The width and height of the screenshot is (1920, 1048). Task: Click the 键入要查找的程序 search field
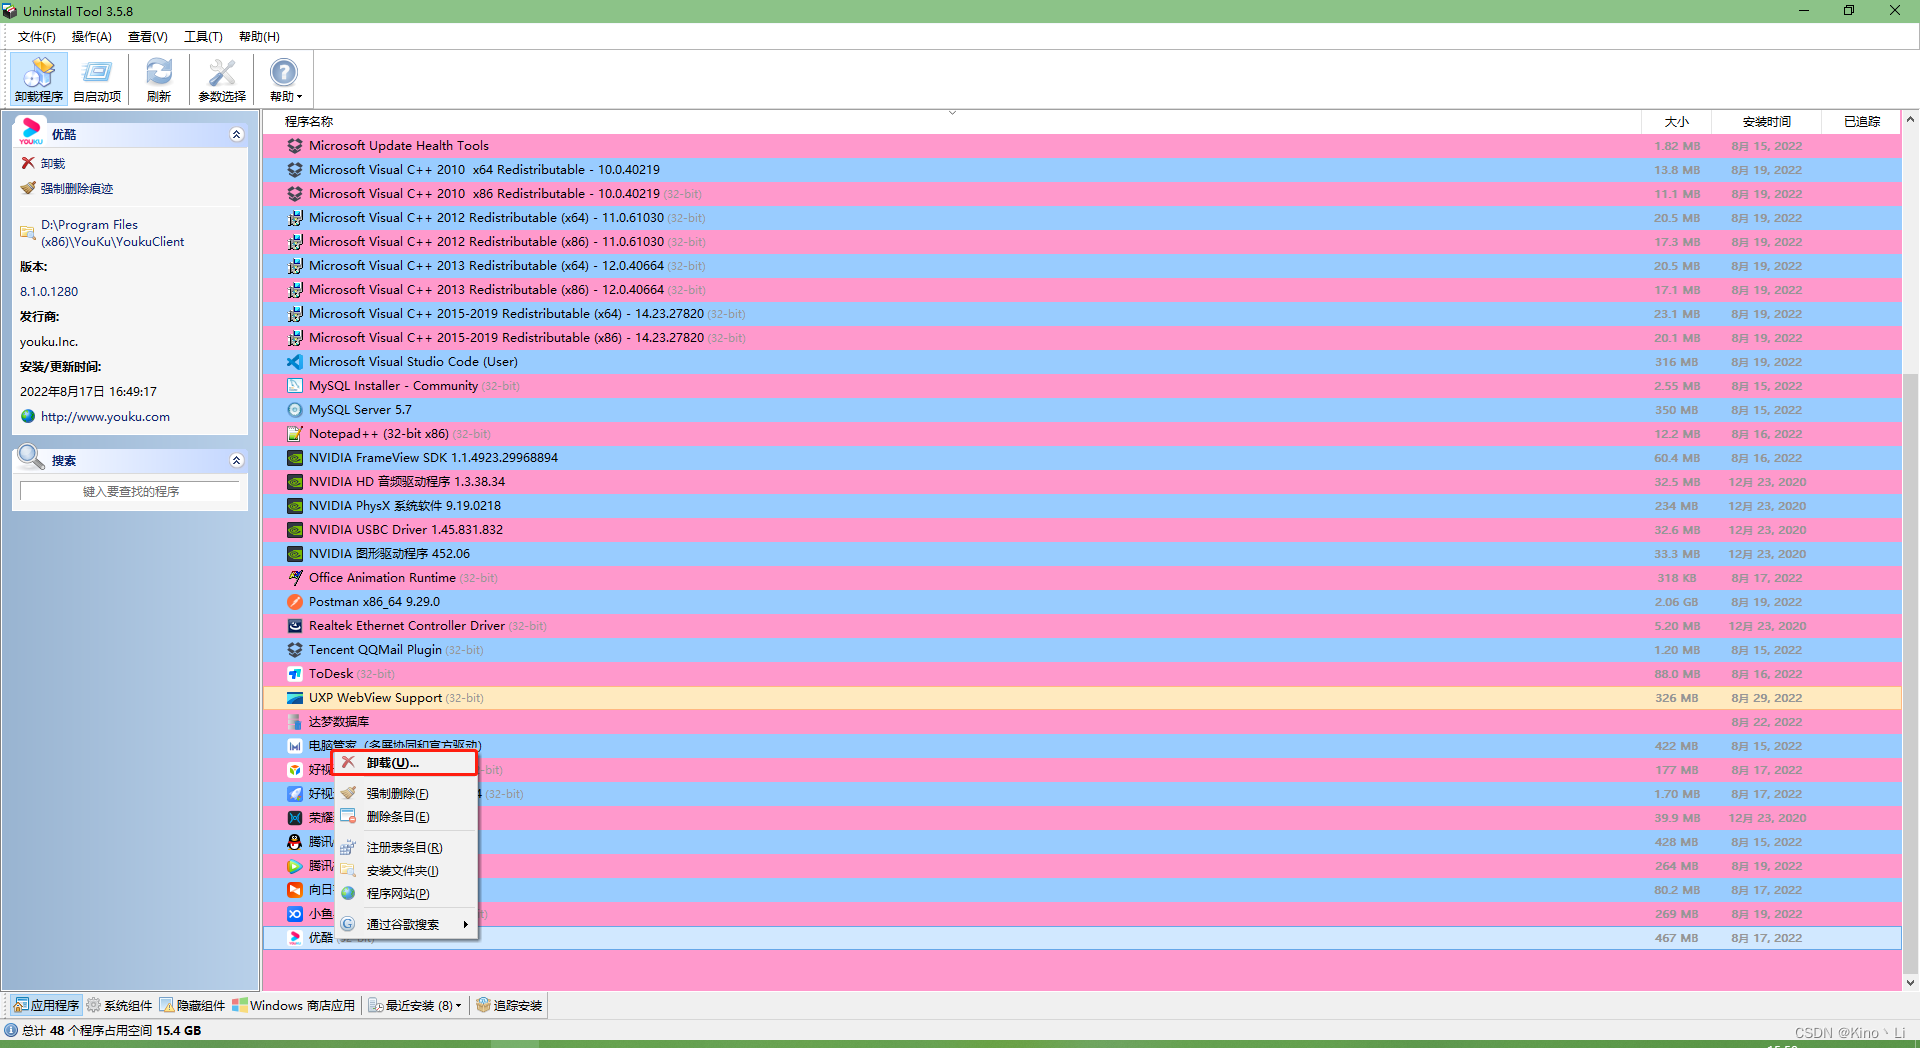(x=130, y=491)
